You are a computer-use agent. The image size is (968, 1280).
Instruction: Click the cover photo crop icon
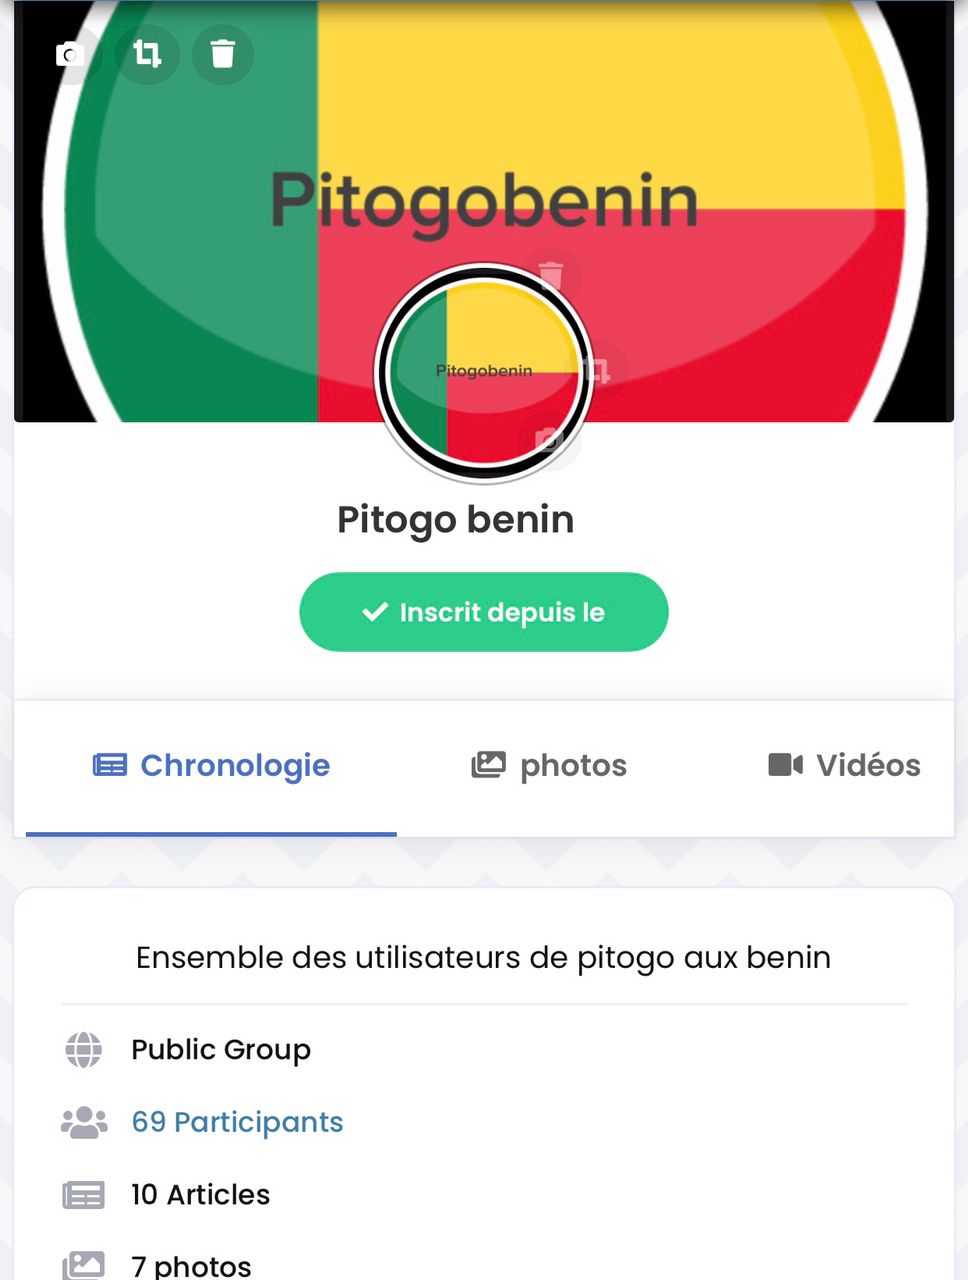pyautogui.click(x=147, y=54)
